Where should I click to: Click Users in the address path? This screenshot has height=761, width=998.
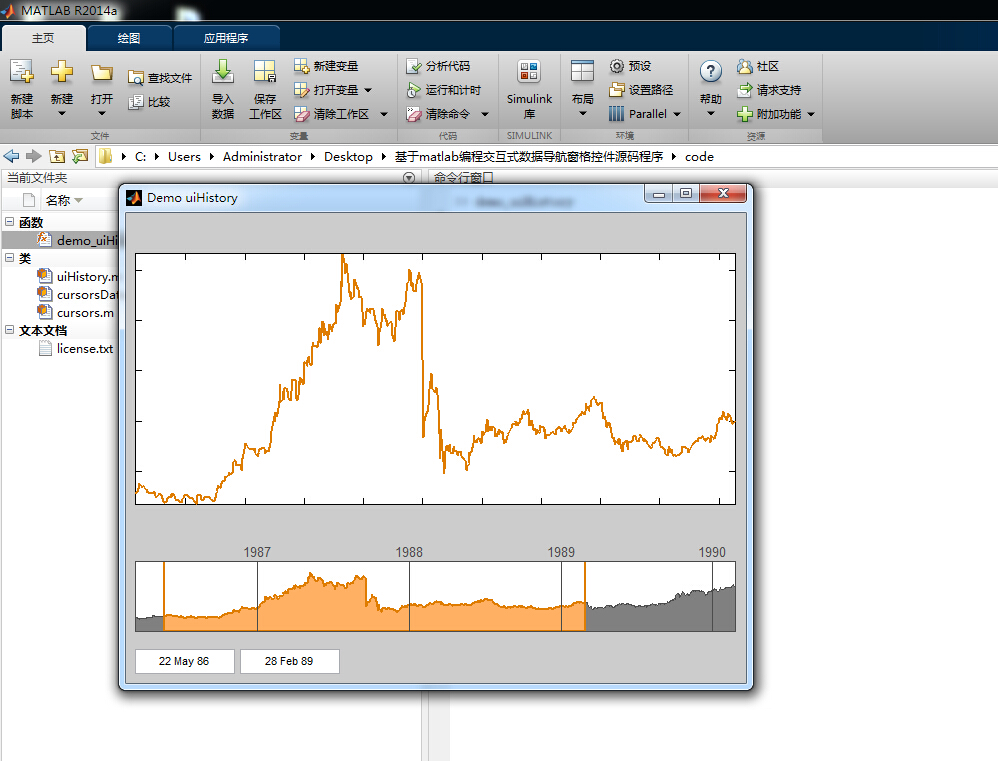[x=184, y=157]
